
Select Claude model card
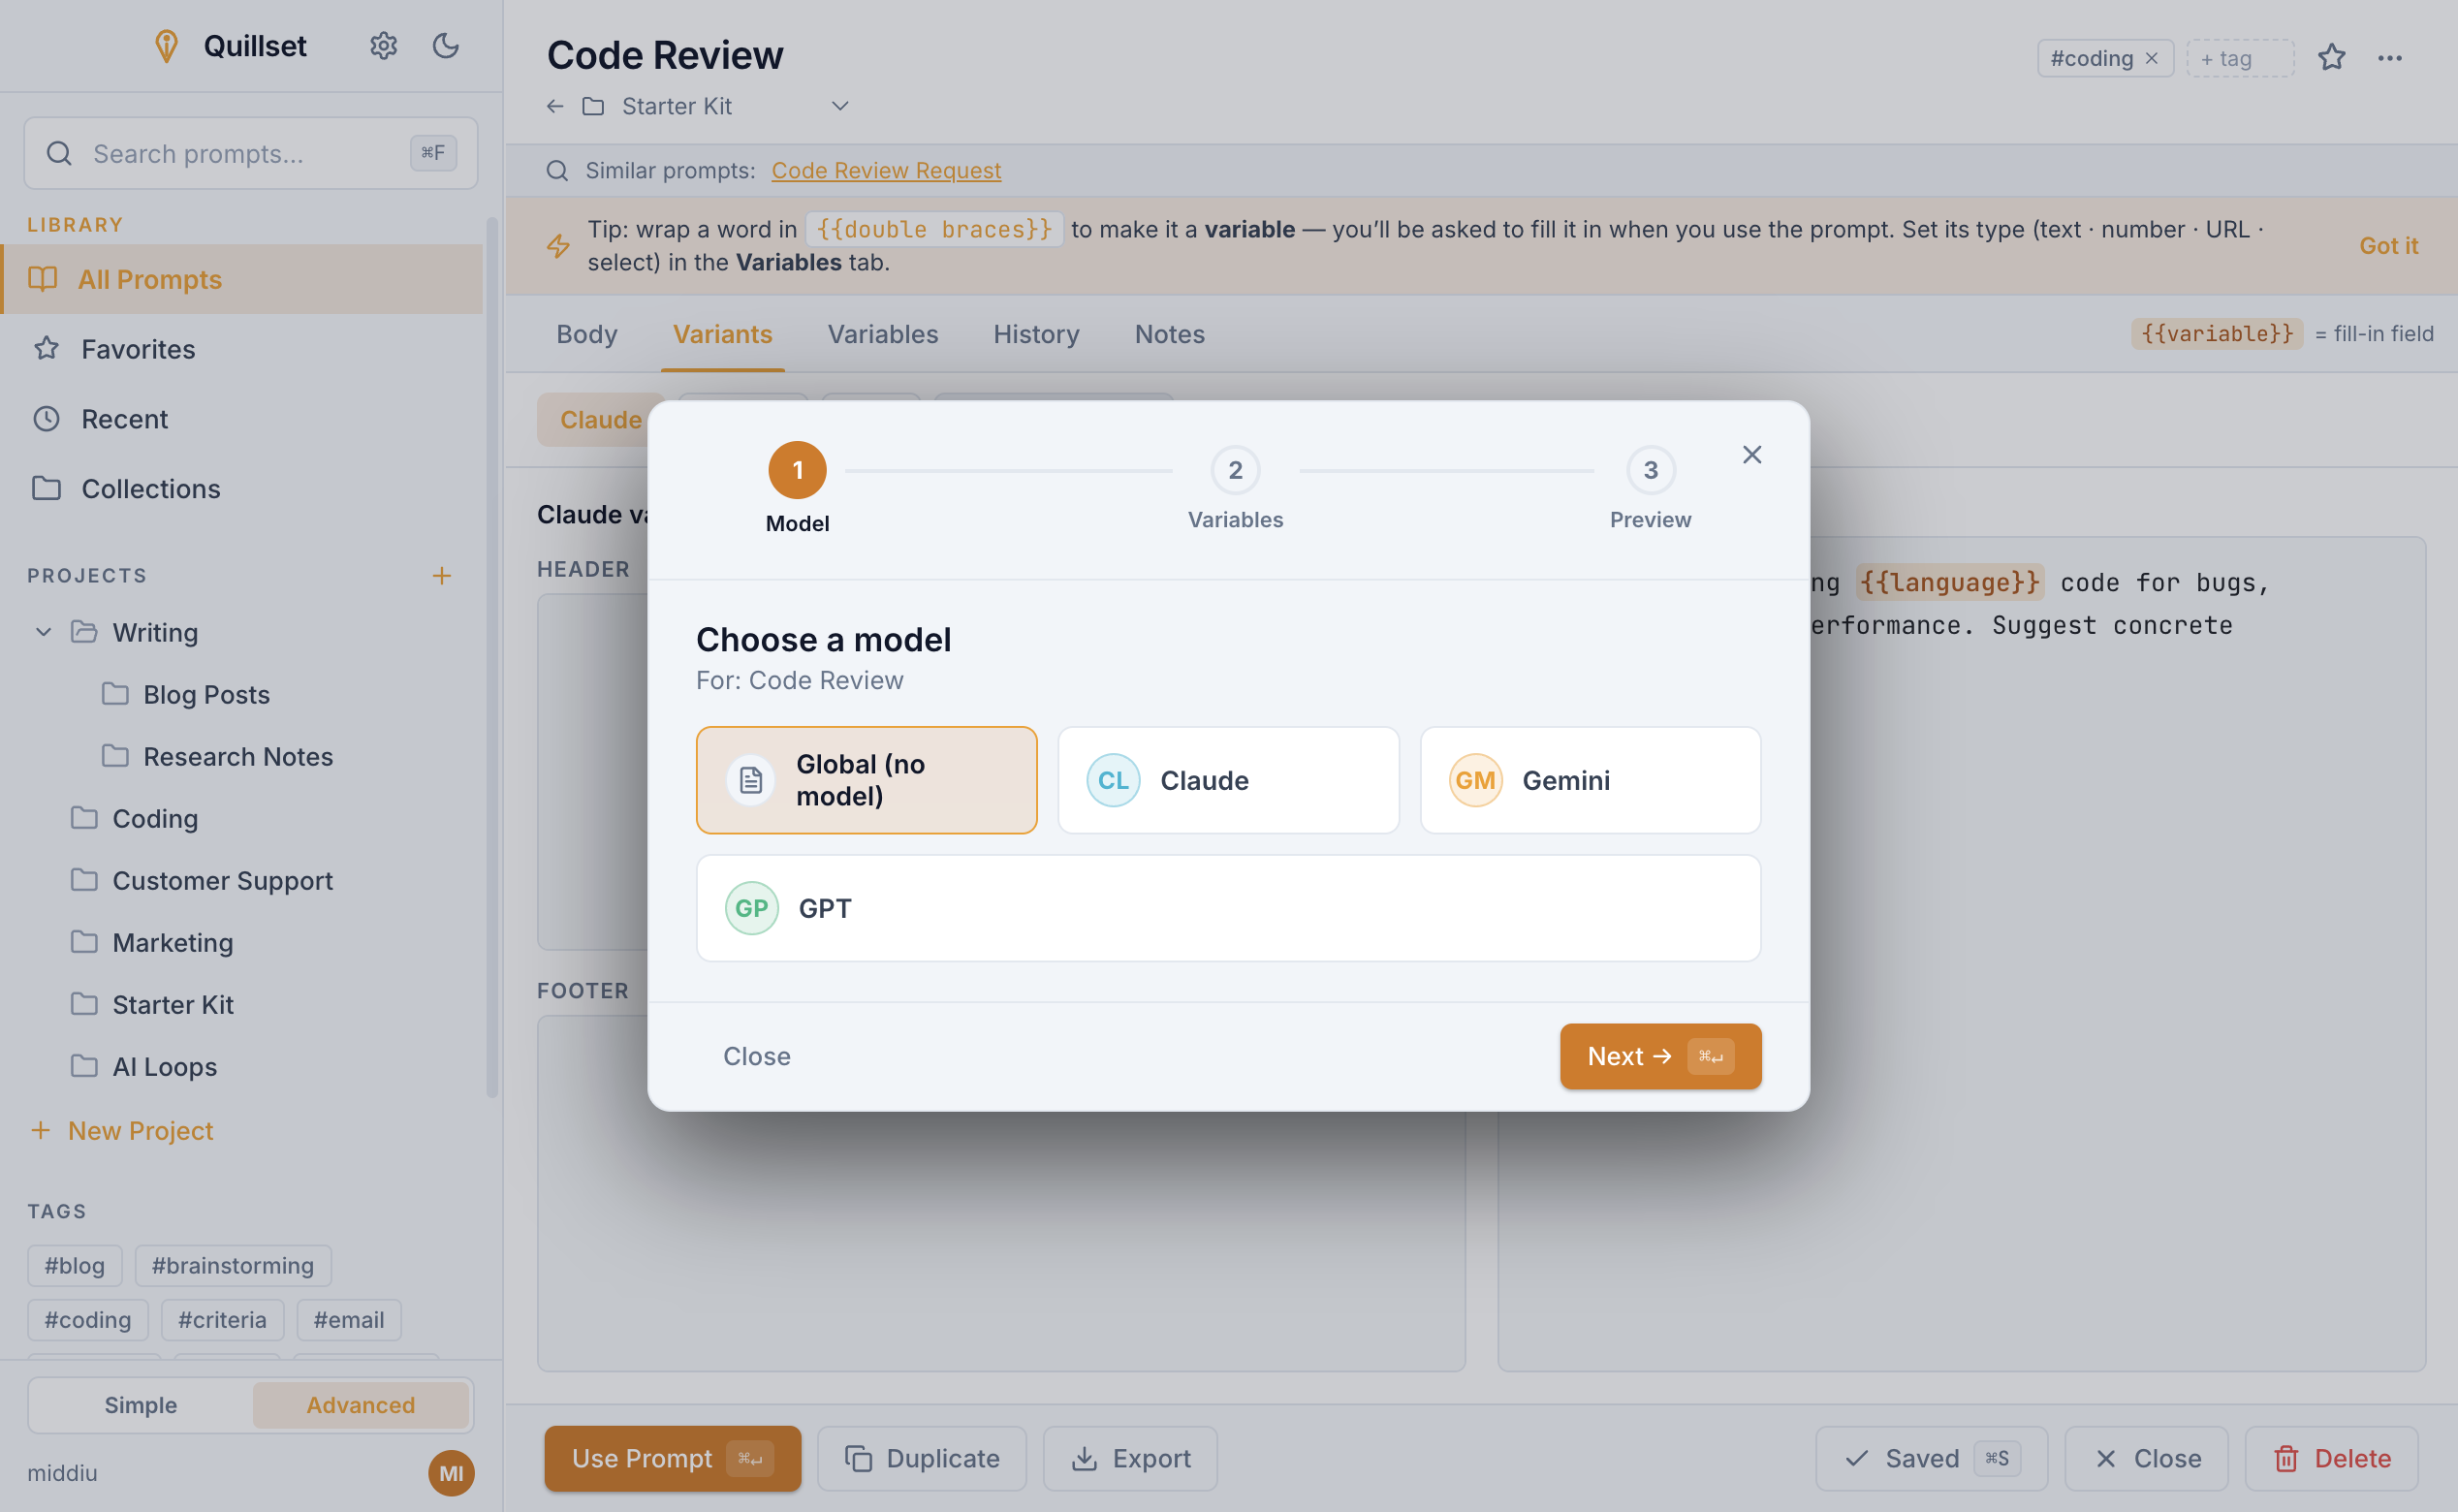1228,780
